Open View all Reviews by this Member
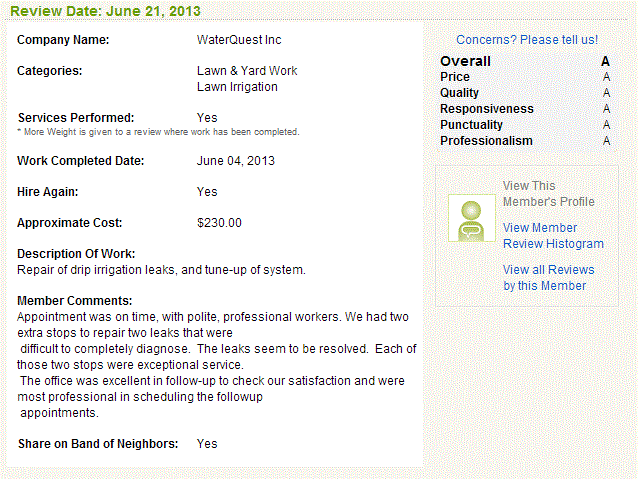 click(548, 278)
